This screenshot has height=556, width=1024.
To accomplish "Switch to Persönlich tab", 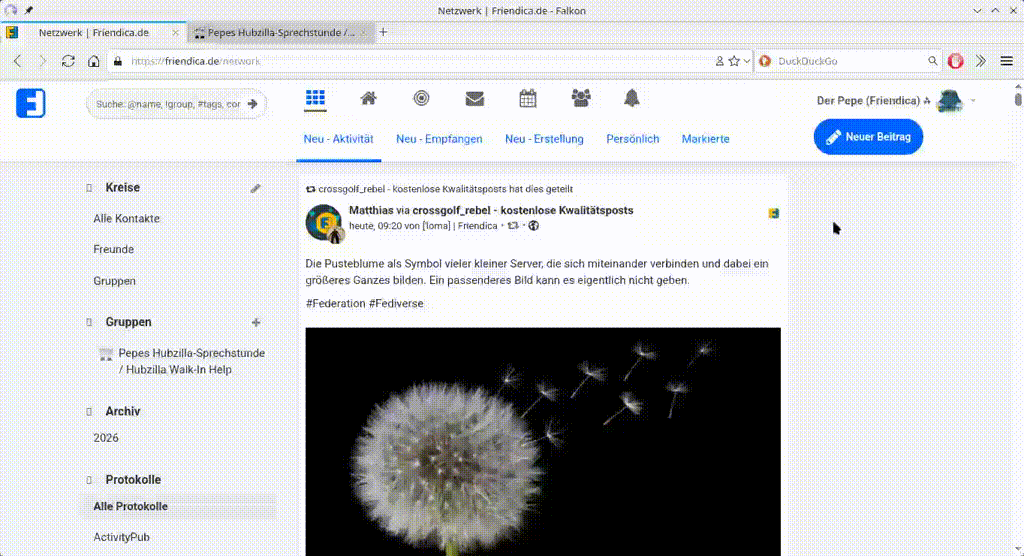I will click(x=632, y=139).
